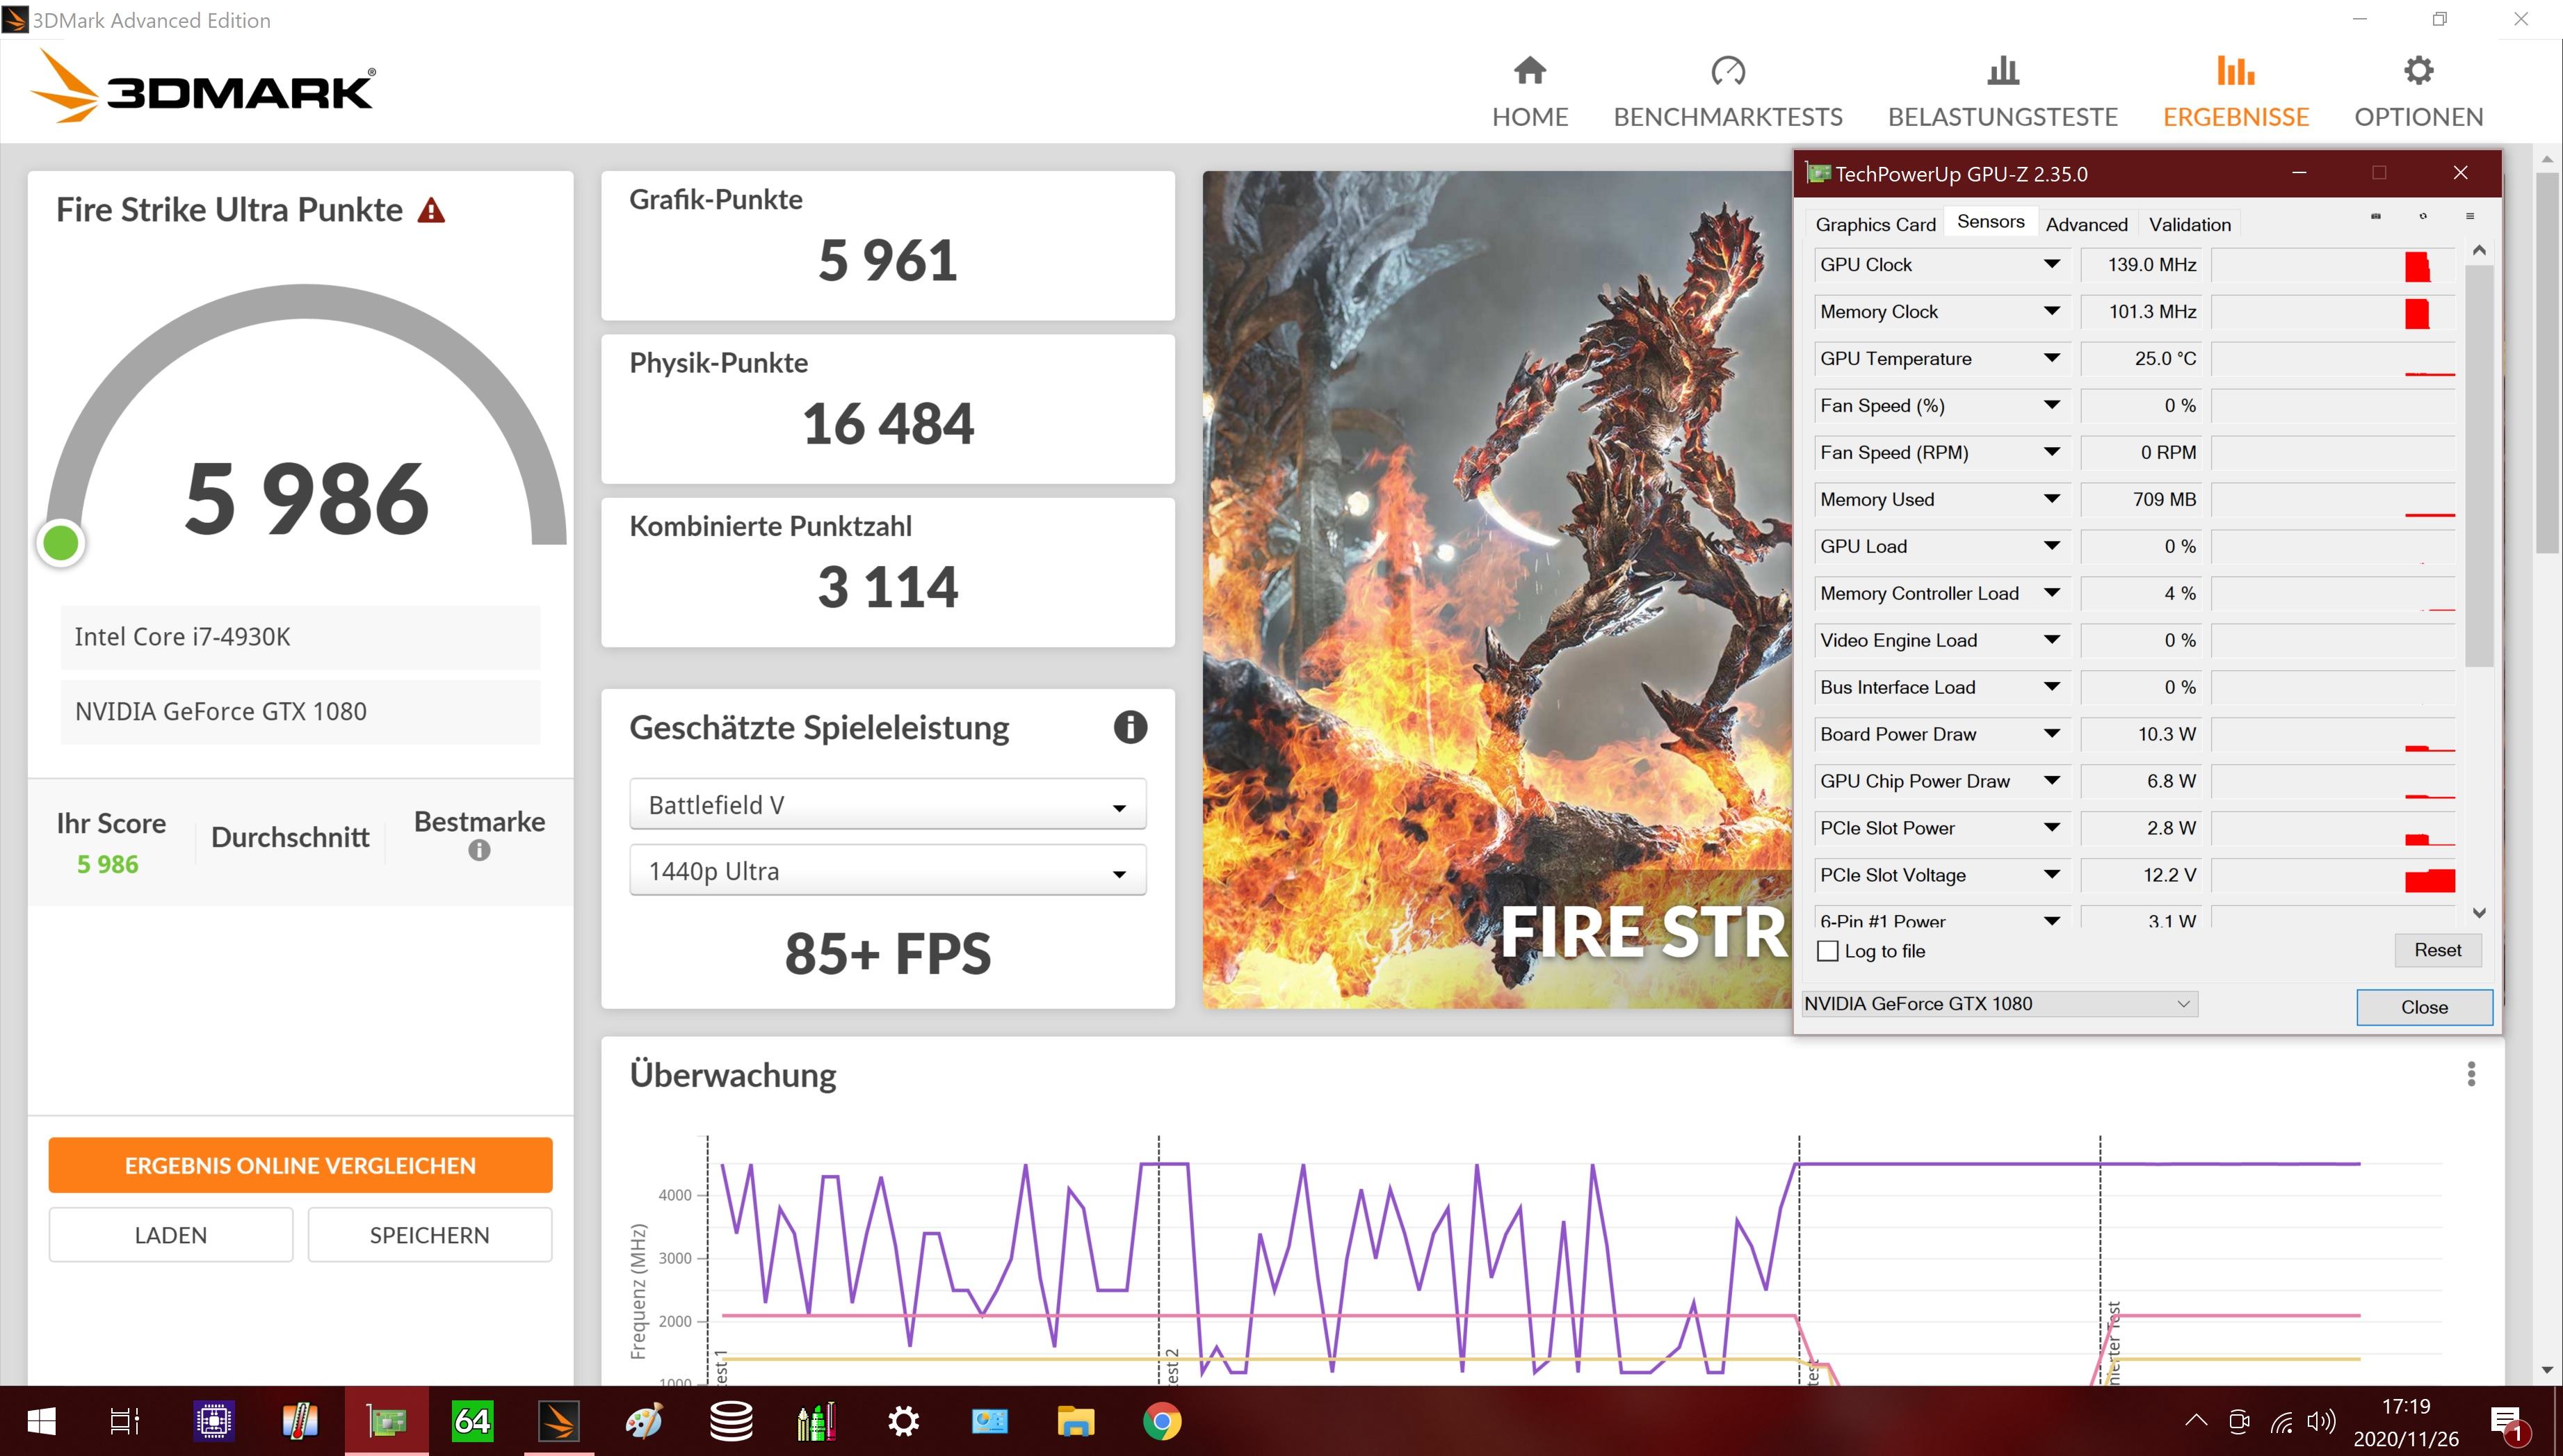The height and width of the screenshot is (1456, 2563).
Task: Click the Geschätzte Spieleleistung info icon
Action: point(1130,727)
